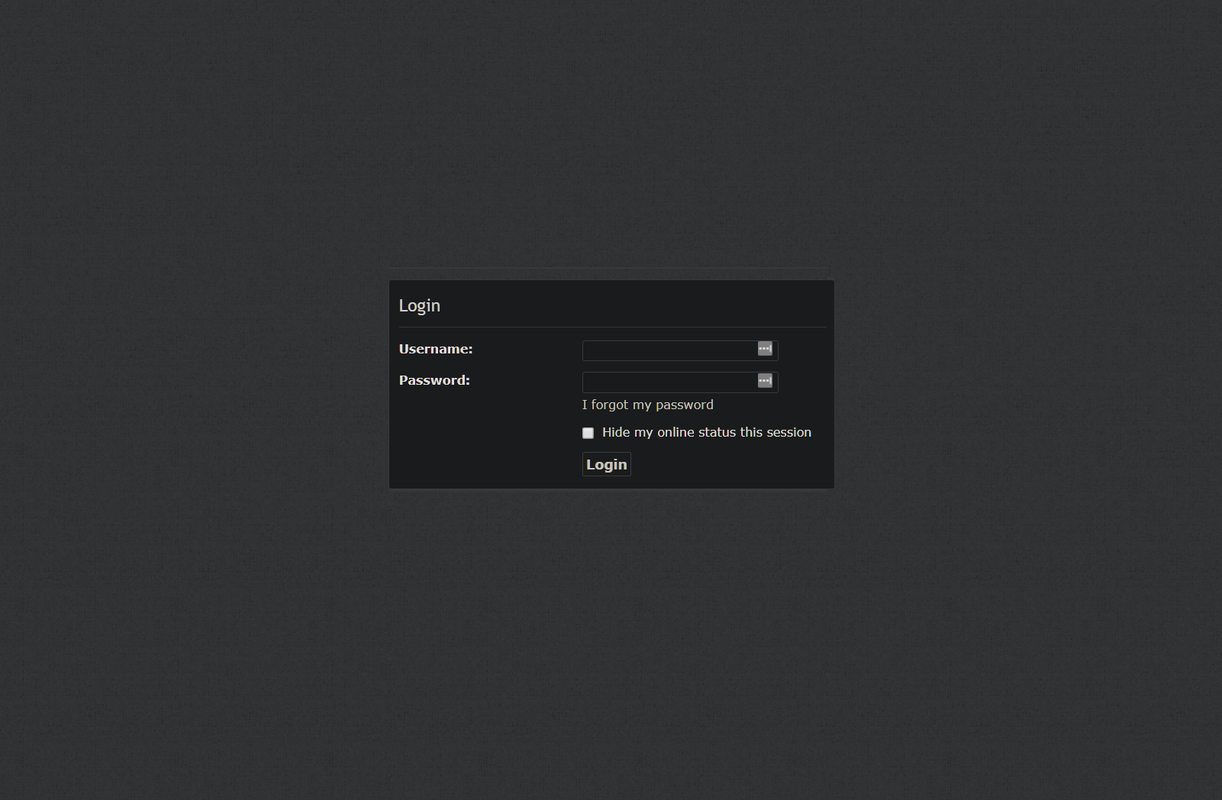Screen dimensions: 1222x800
Task: Click the Password: label
Action: tap(435, 380)
